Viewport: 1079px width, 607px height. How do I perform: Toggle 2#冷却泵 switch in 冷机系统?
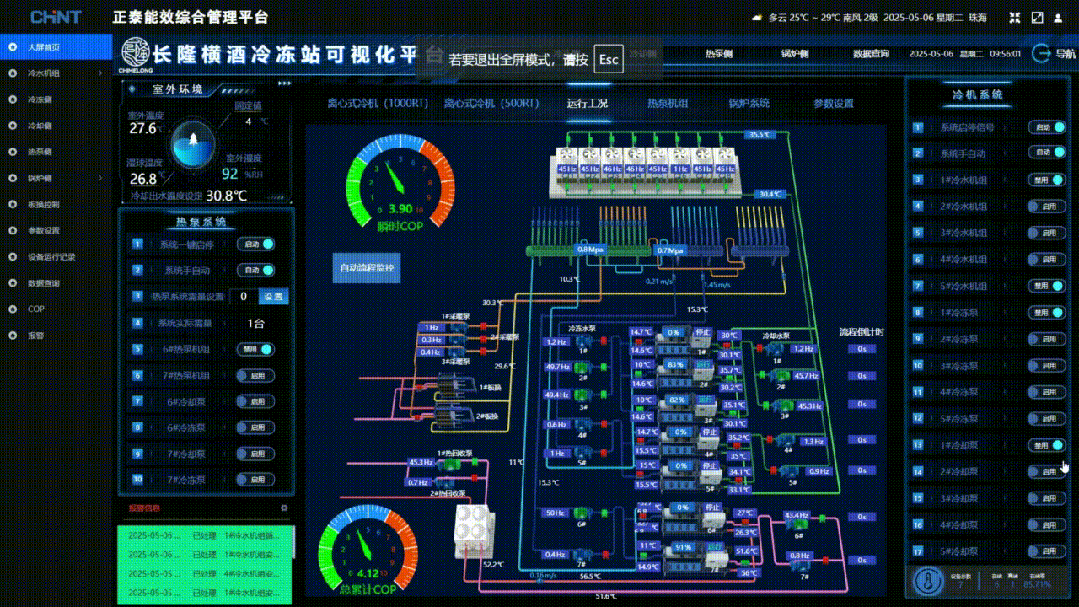[x=1047, y=471]
